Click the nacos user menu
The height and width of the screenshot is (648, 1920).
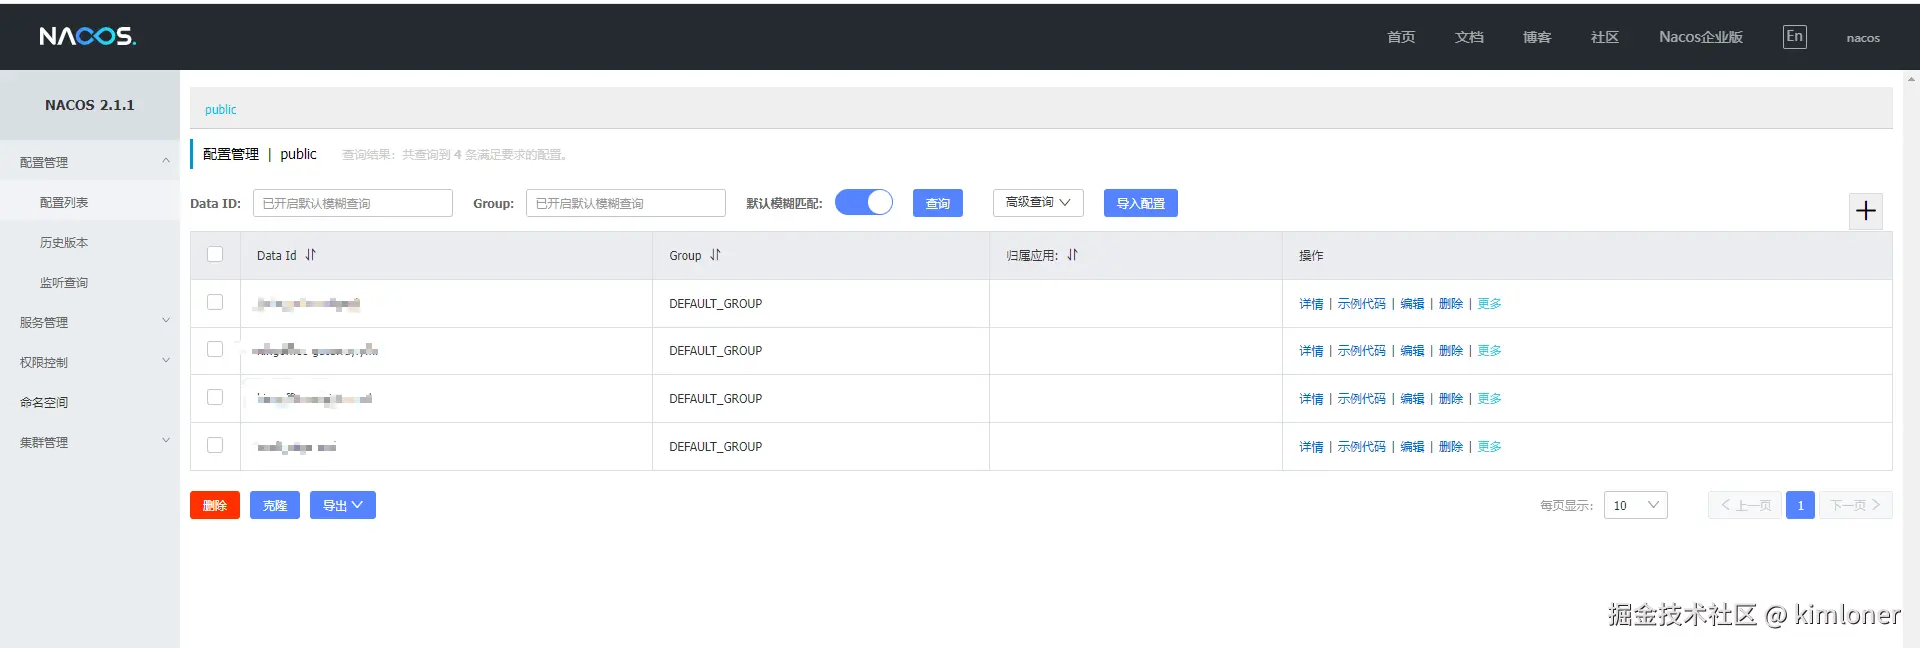[x=1863, y=38]
